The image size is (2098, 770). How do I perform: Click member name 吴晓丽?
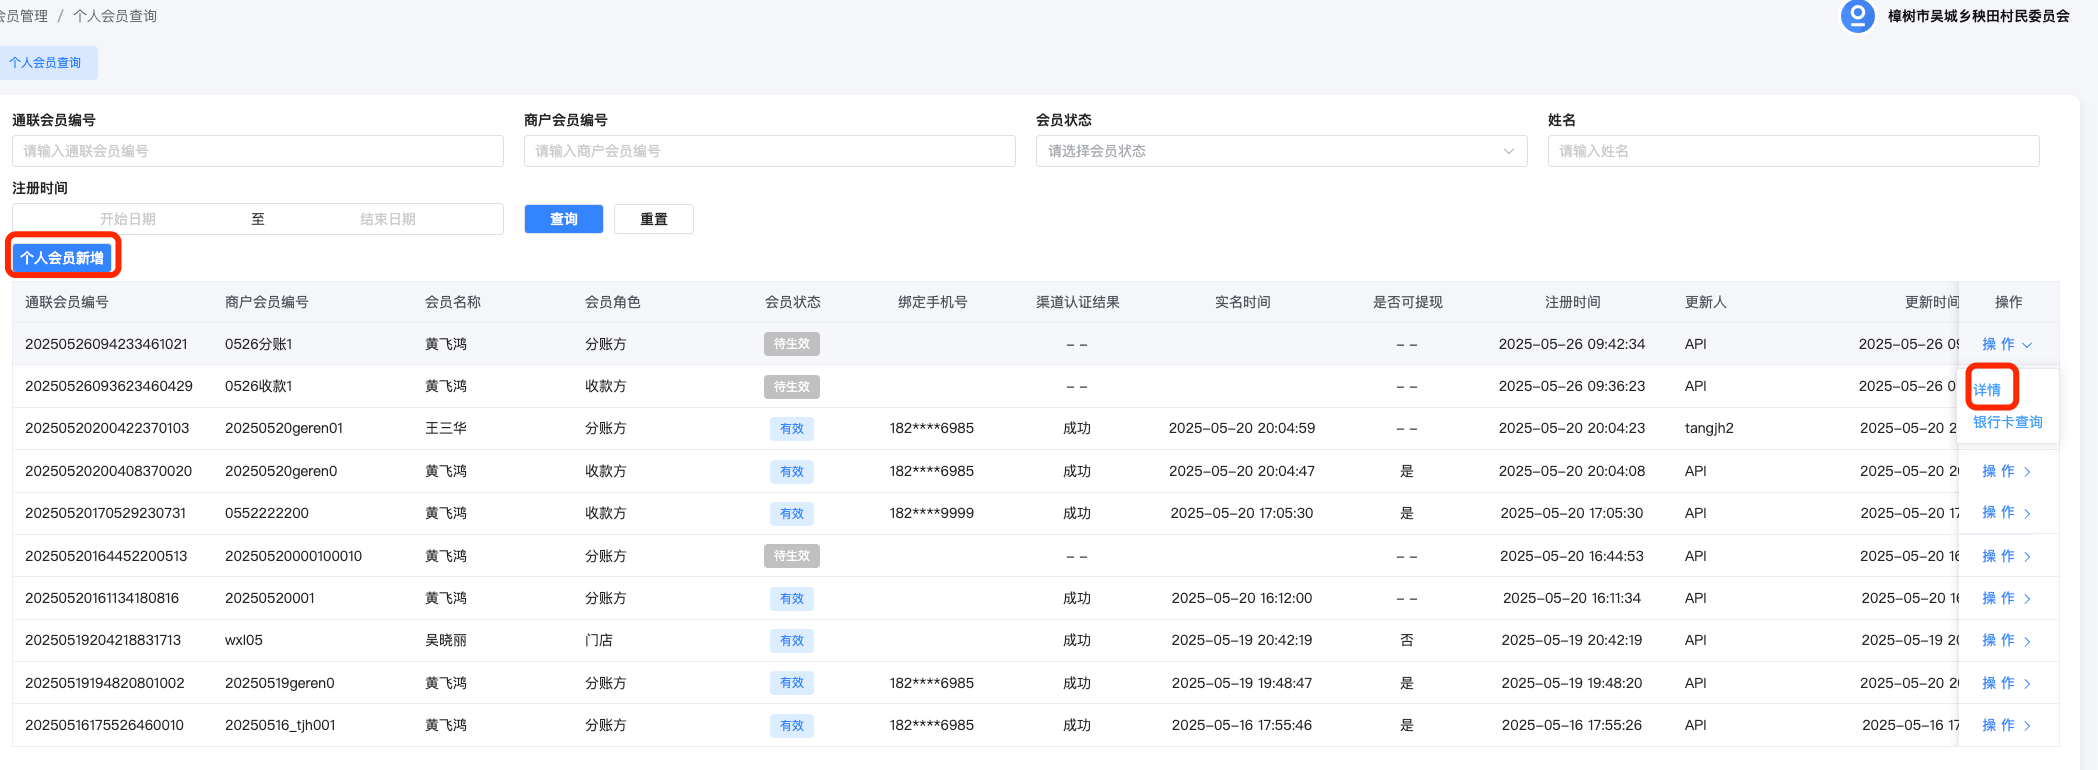446,640
